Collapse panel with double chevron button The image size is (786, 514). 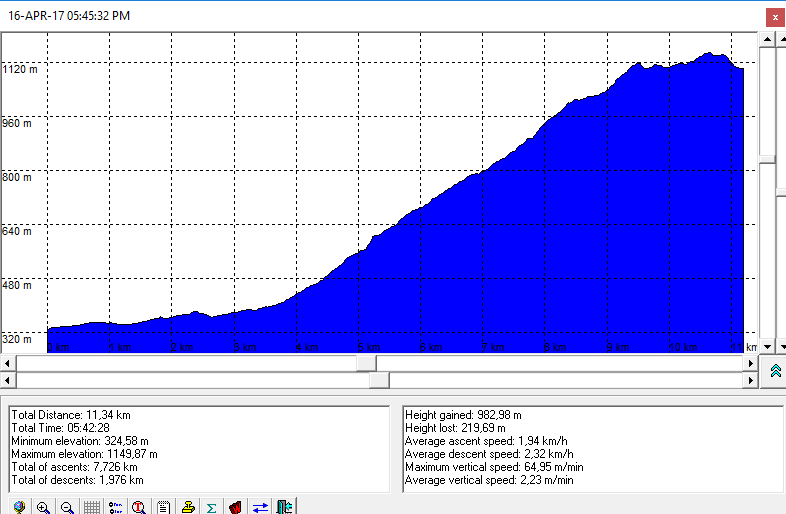[775, 371]
